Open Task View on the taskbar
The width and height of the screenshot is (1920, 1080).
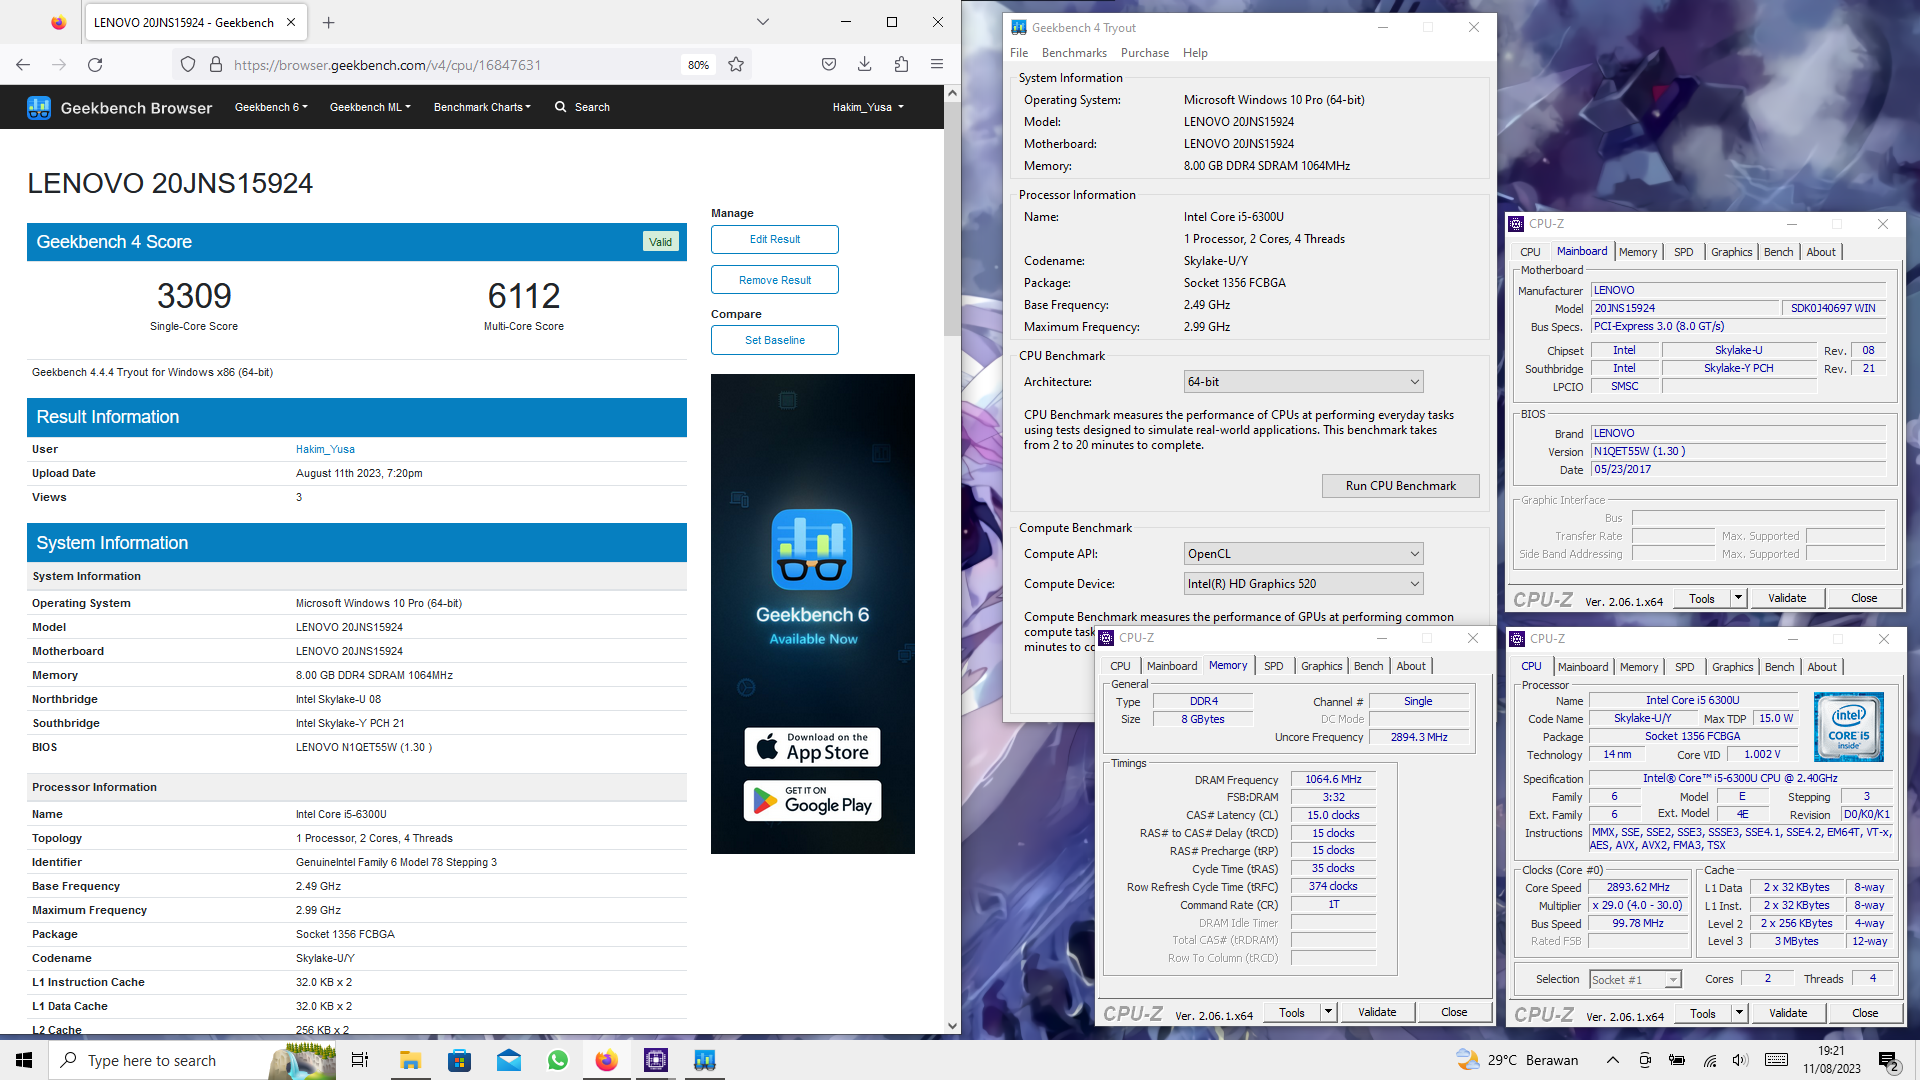(360, 1060)
